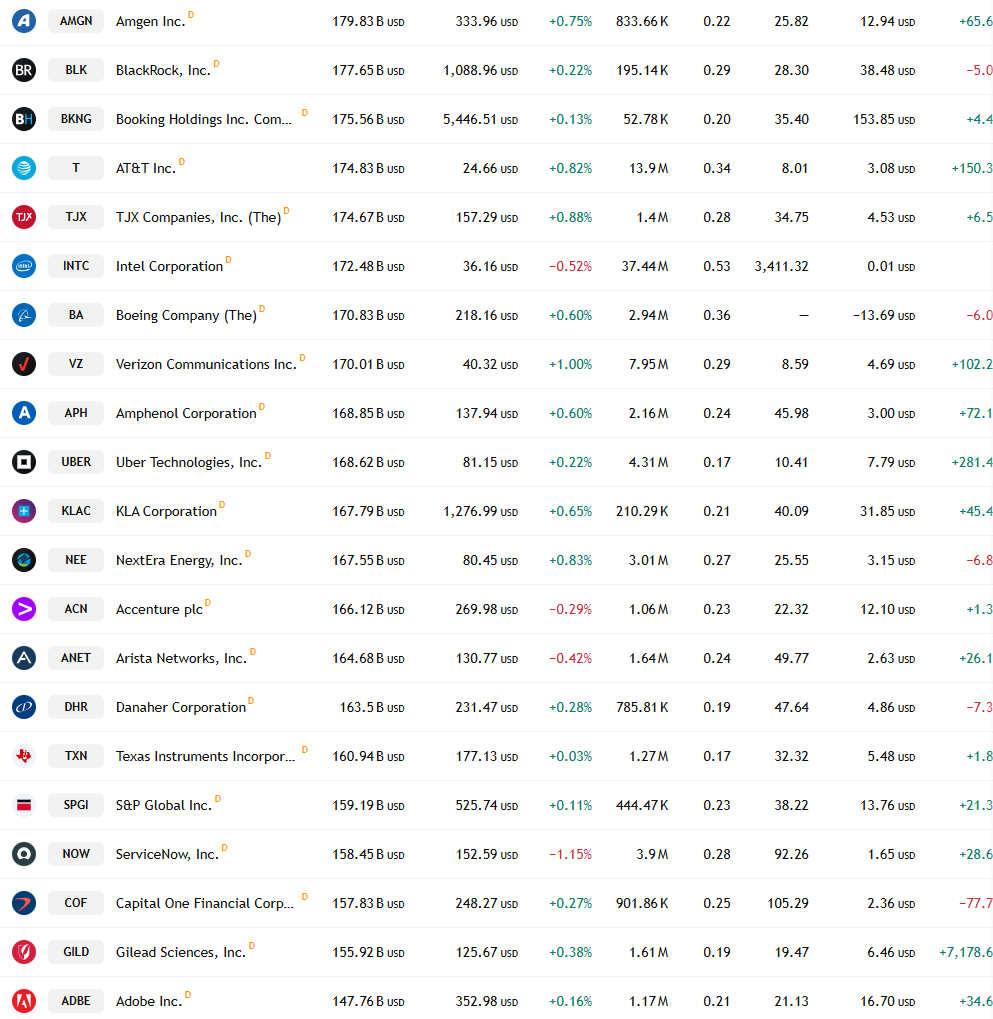This screenshot has height=1019, width=993.
Task: Open the Verizon Communications Inc. link
Action: tap(206, 365)
